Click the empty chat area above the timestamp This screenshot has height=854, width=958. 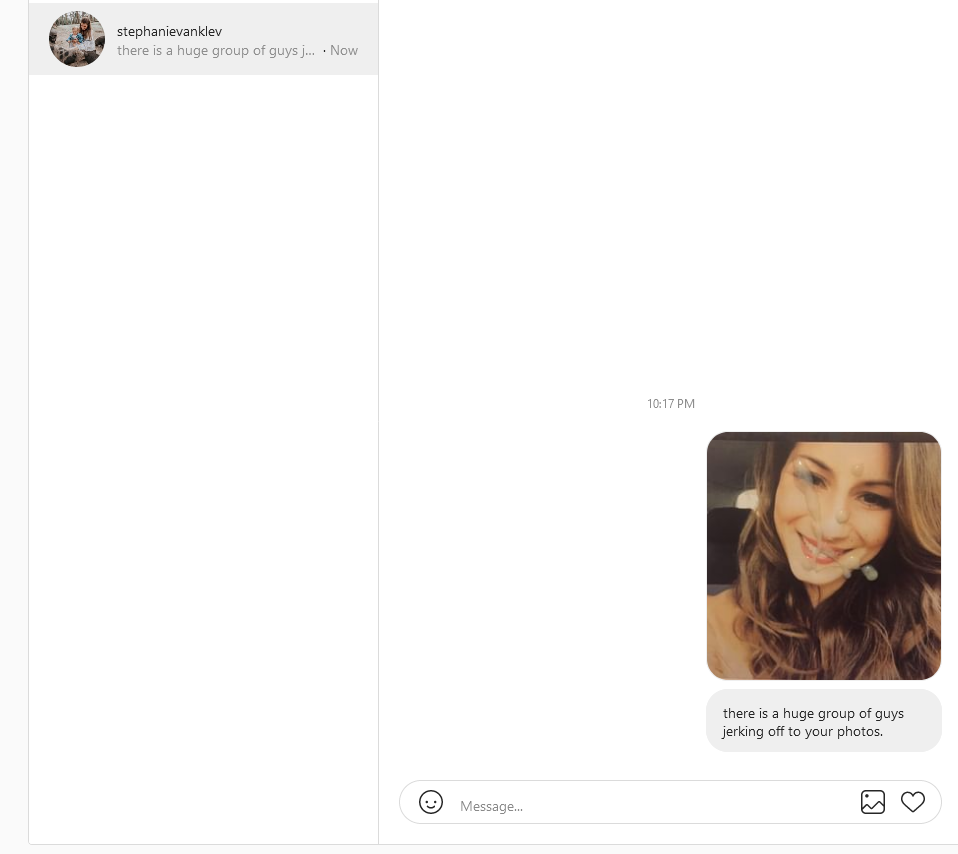pos(669,195)
